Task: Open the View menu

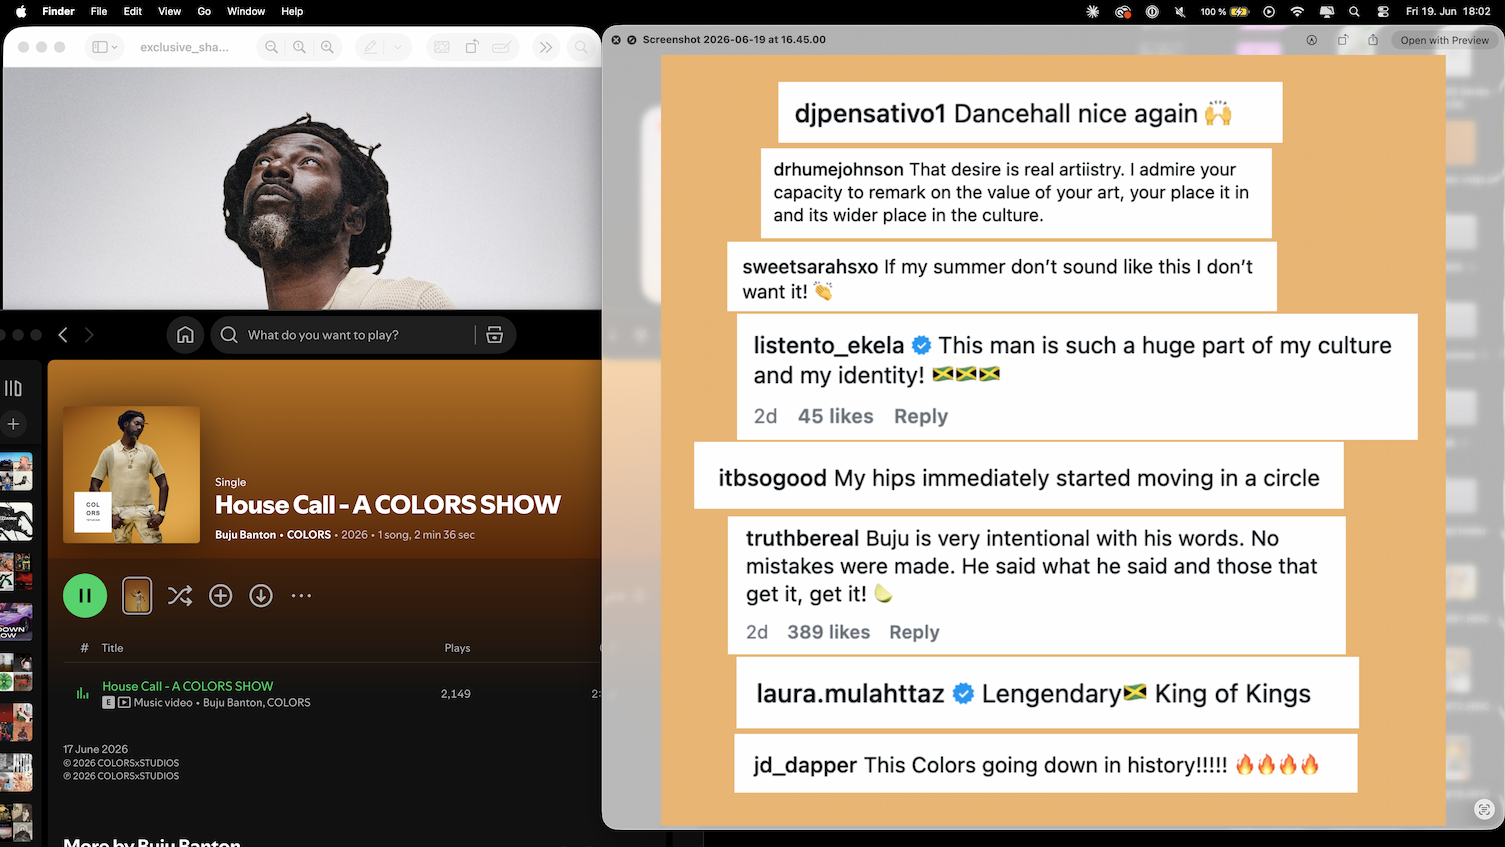Action: tap(170, 11)
